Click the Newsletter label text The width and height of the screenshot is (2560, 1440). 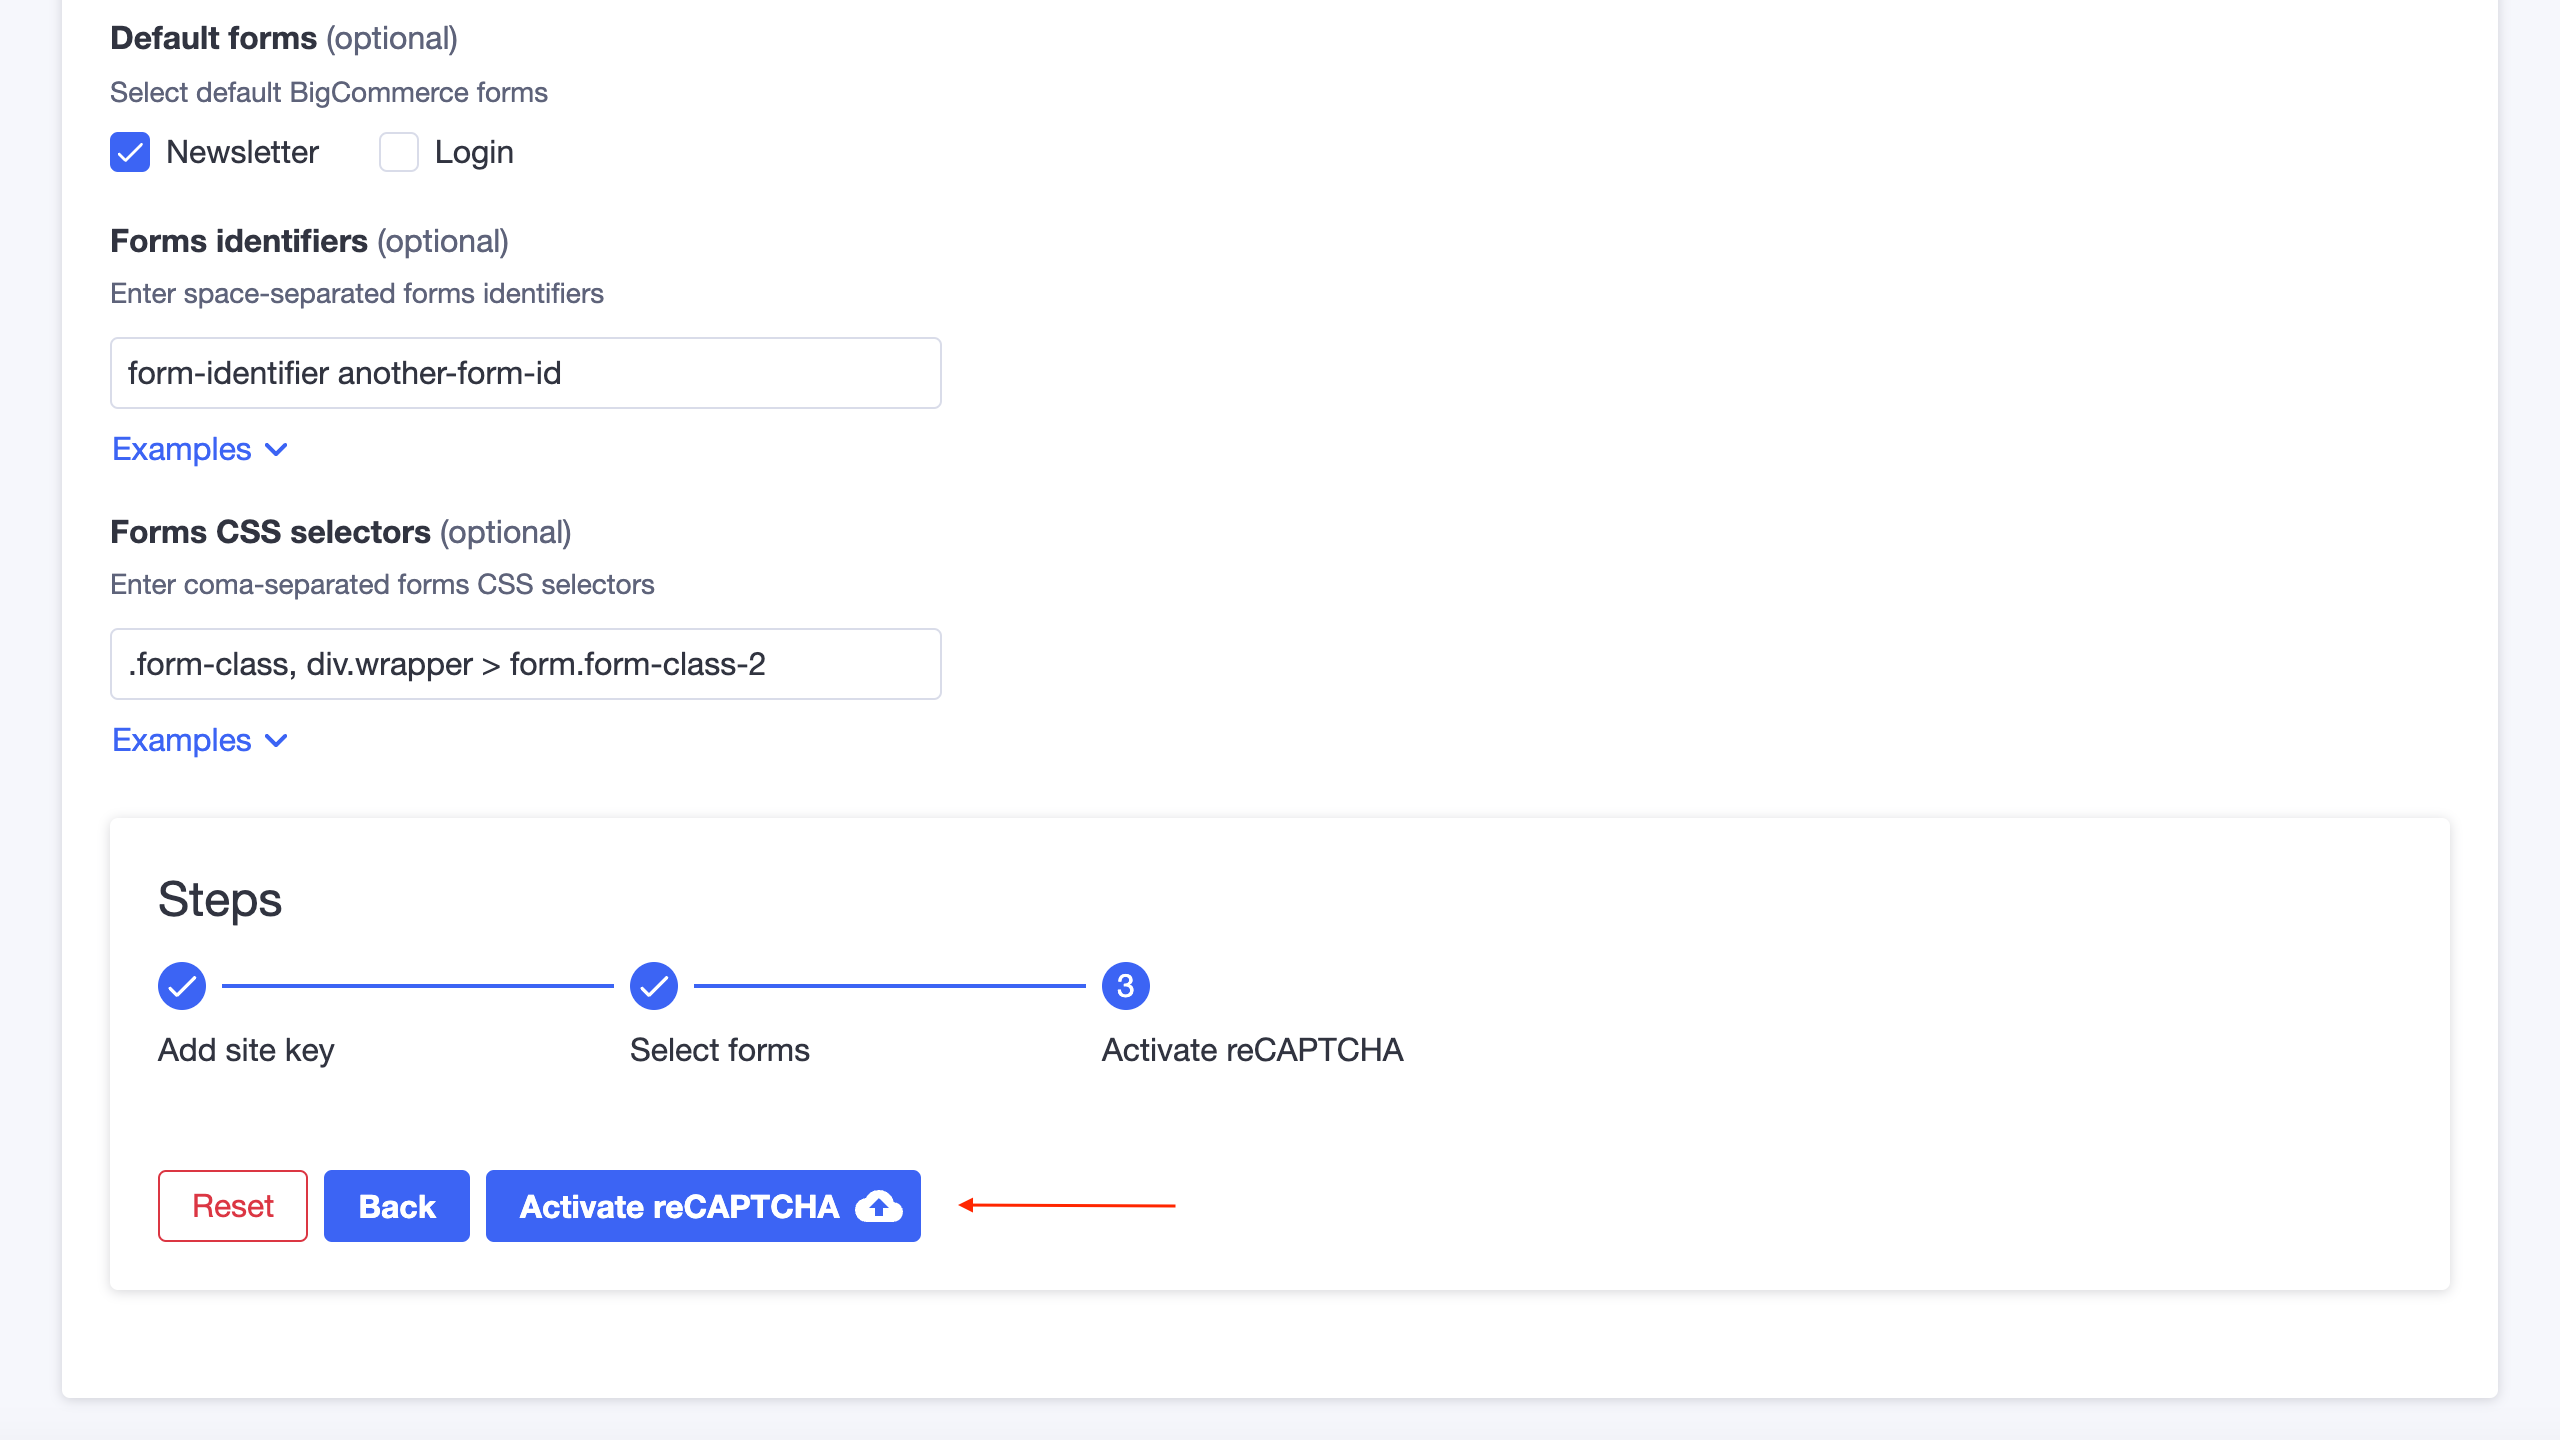[x=242, y=152]
